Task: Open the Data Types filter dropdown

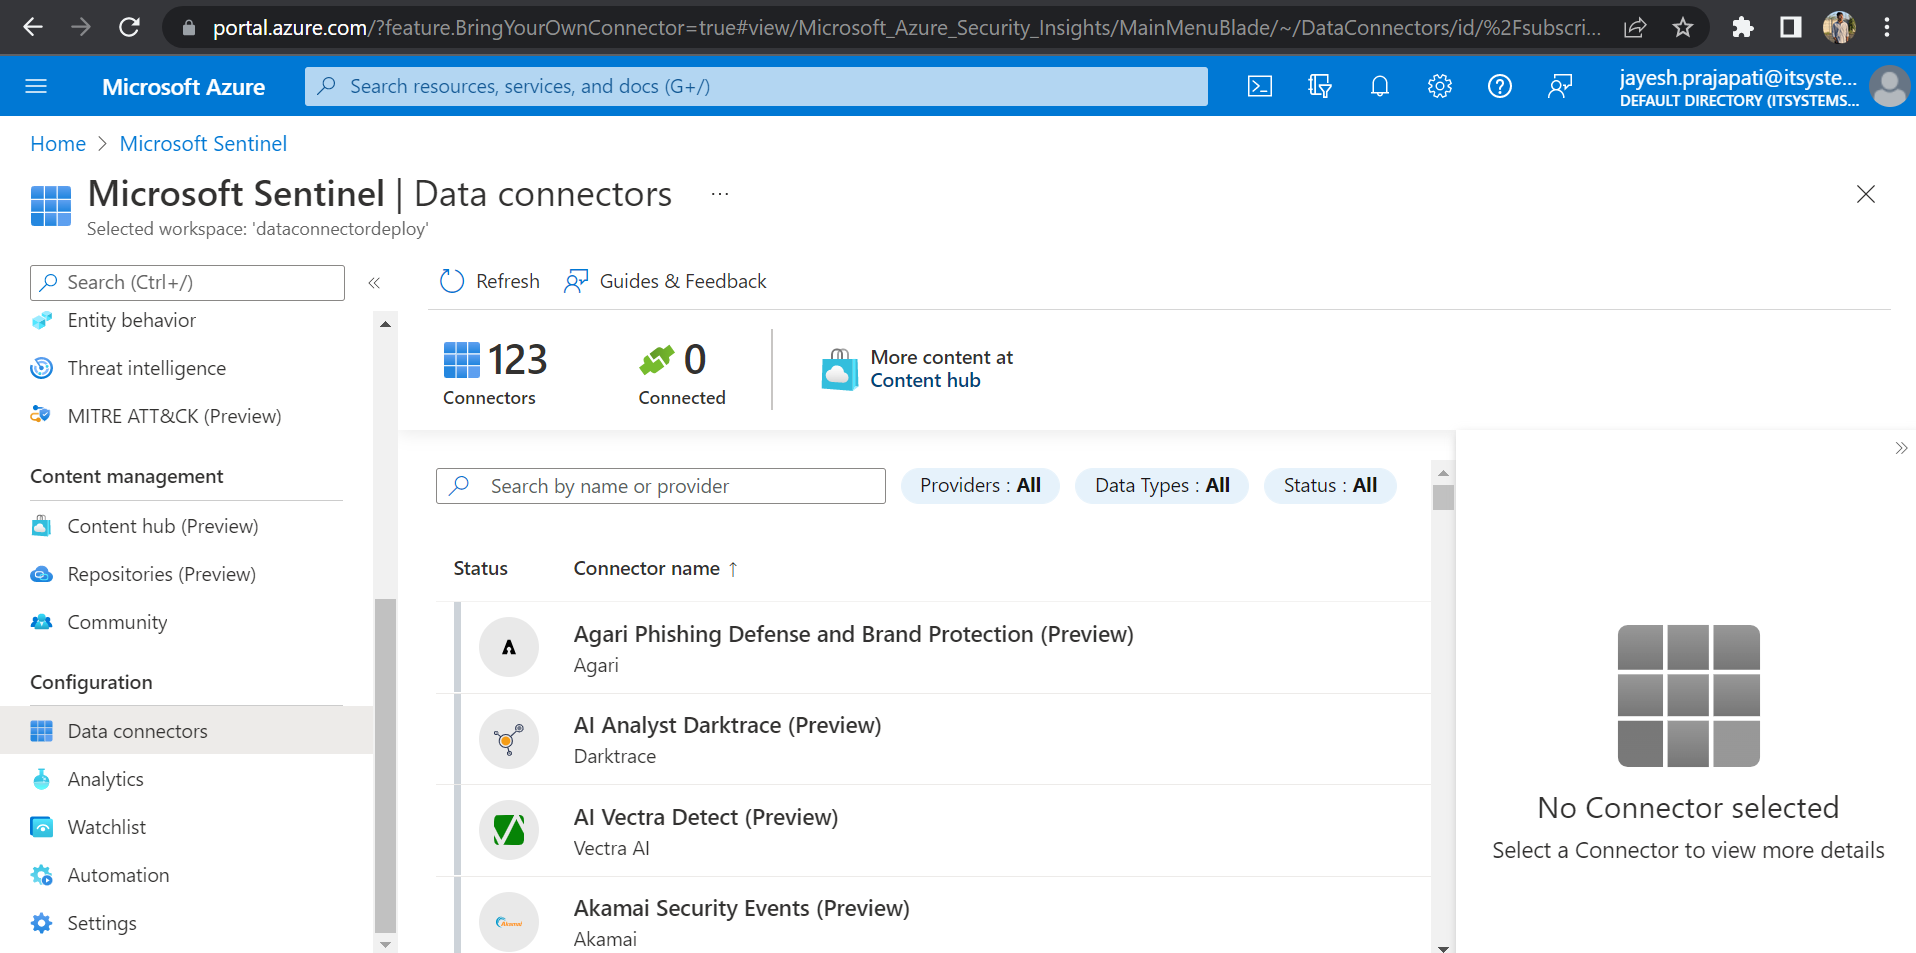Action: [1162, 485]
